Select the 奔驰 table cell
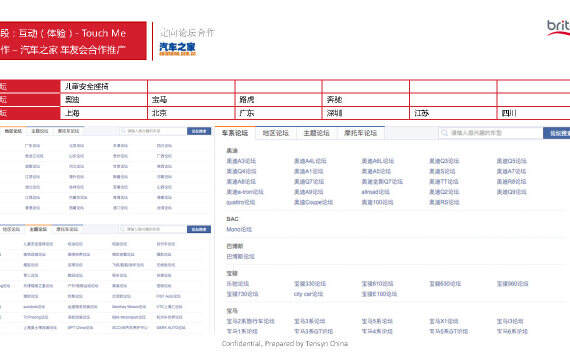This screenshot has width=570, height=360. click(366, 100)
